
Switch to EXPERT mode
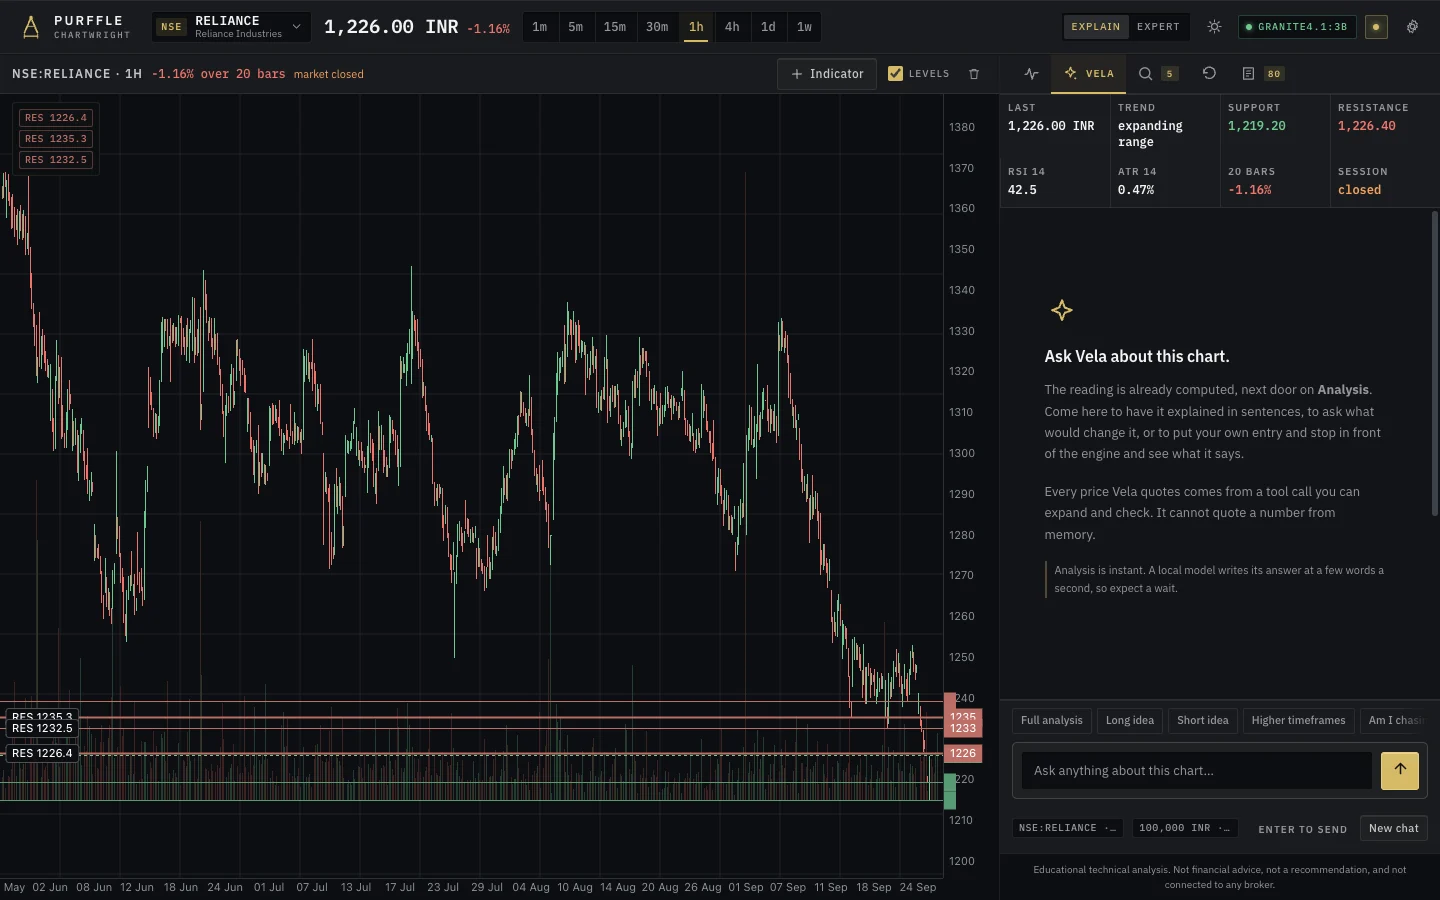1158,27
